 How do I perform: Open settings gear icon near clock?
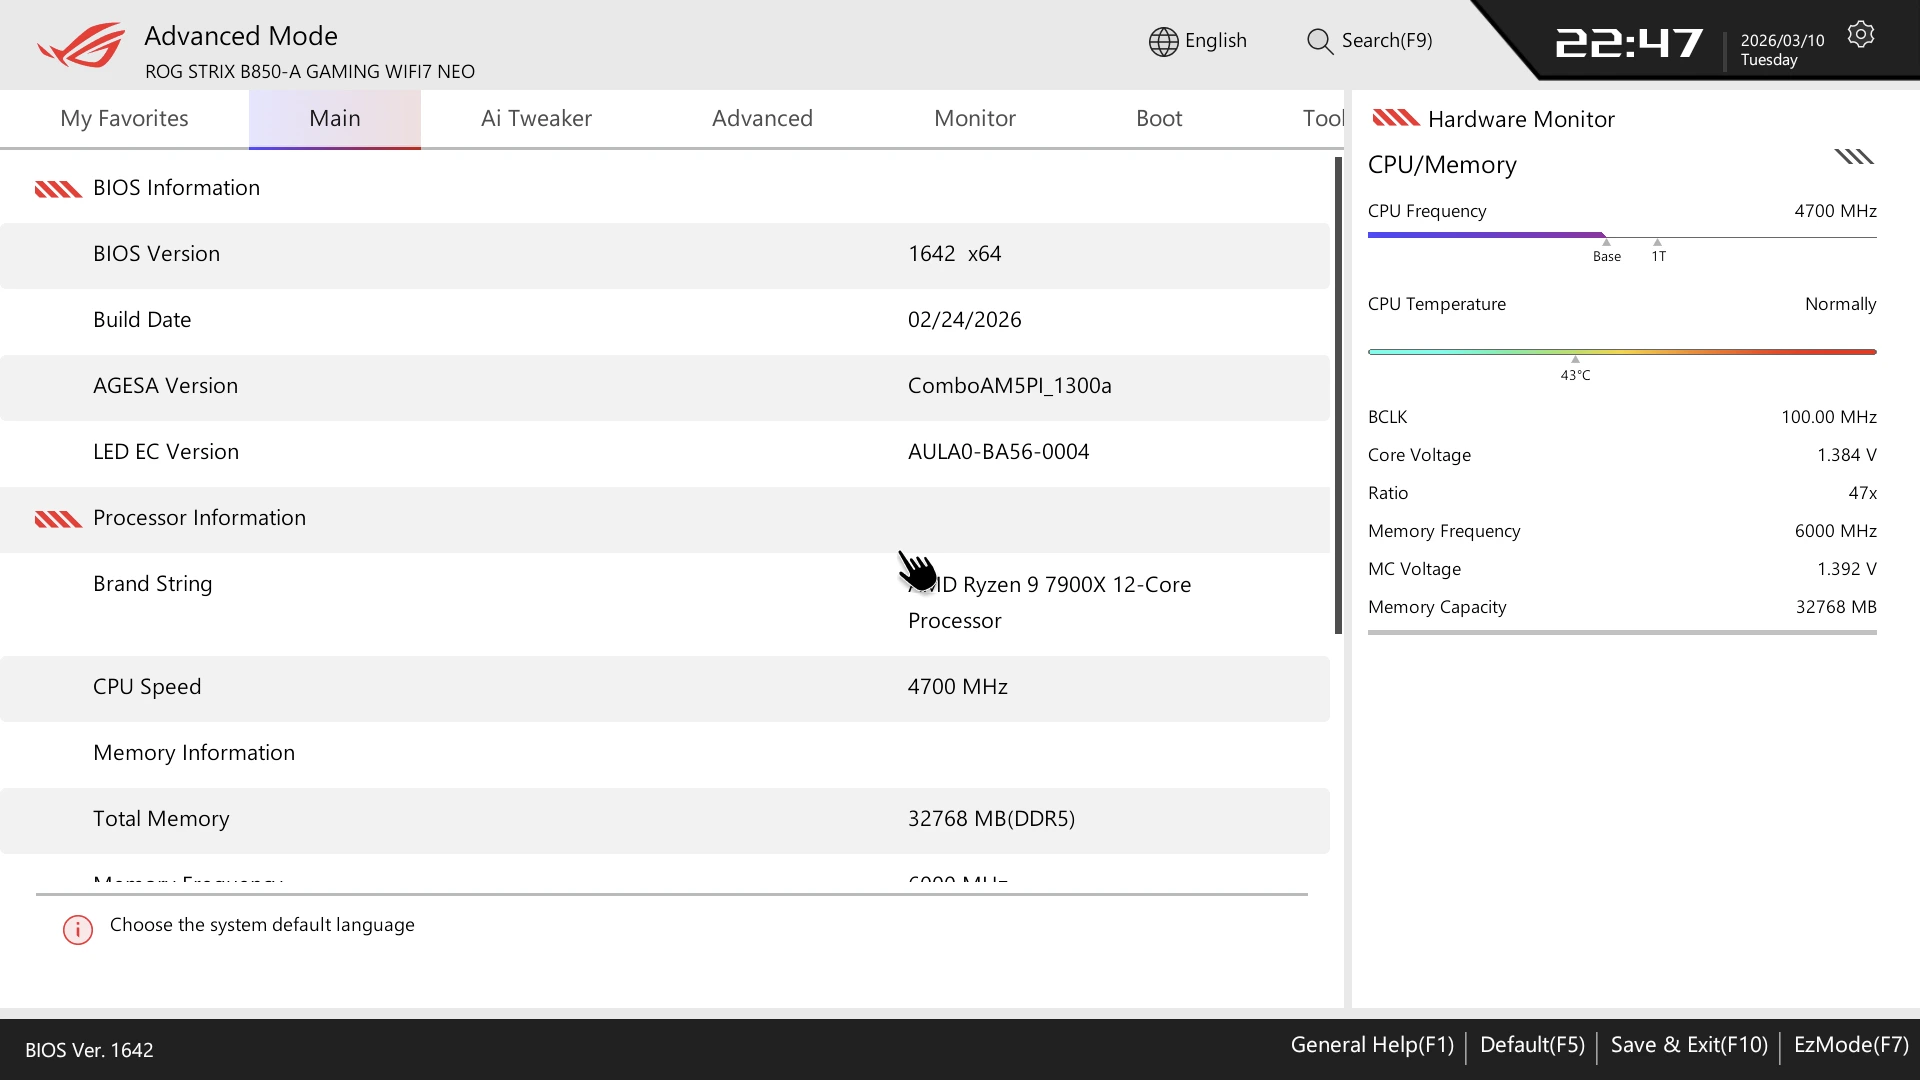tap(1860, 35)
